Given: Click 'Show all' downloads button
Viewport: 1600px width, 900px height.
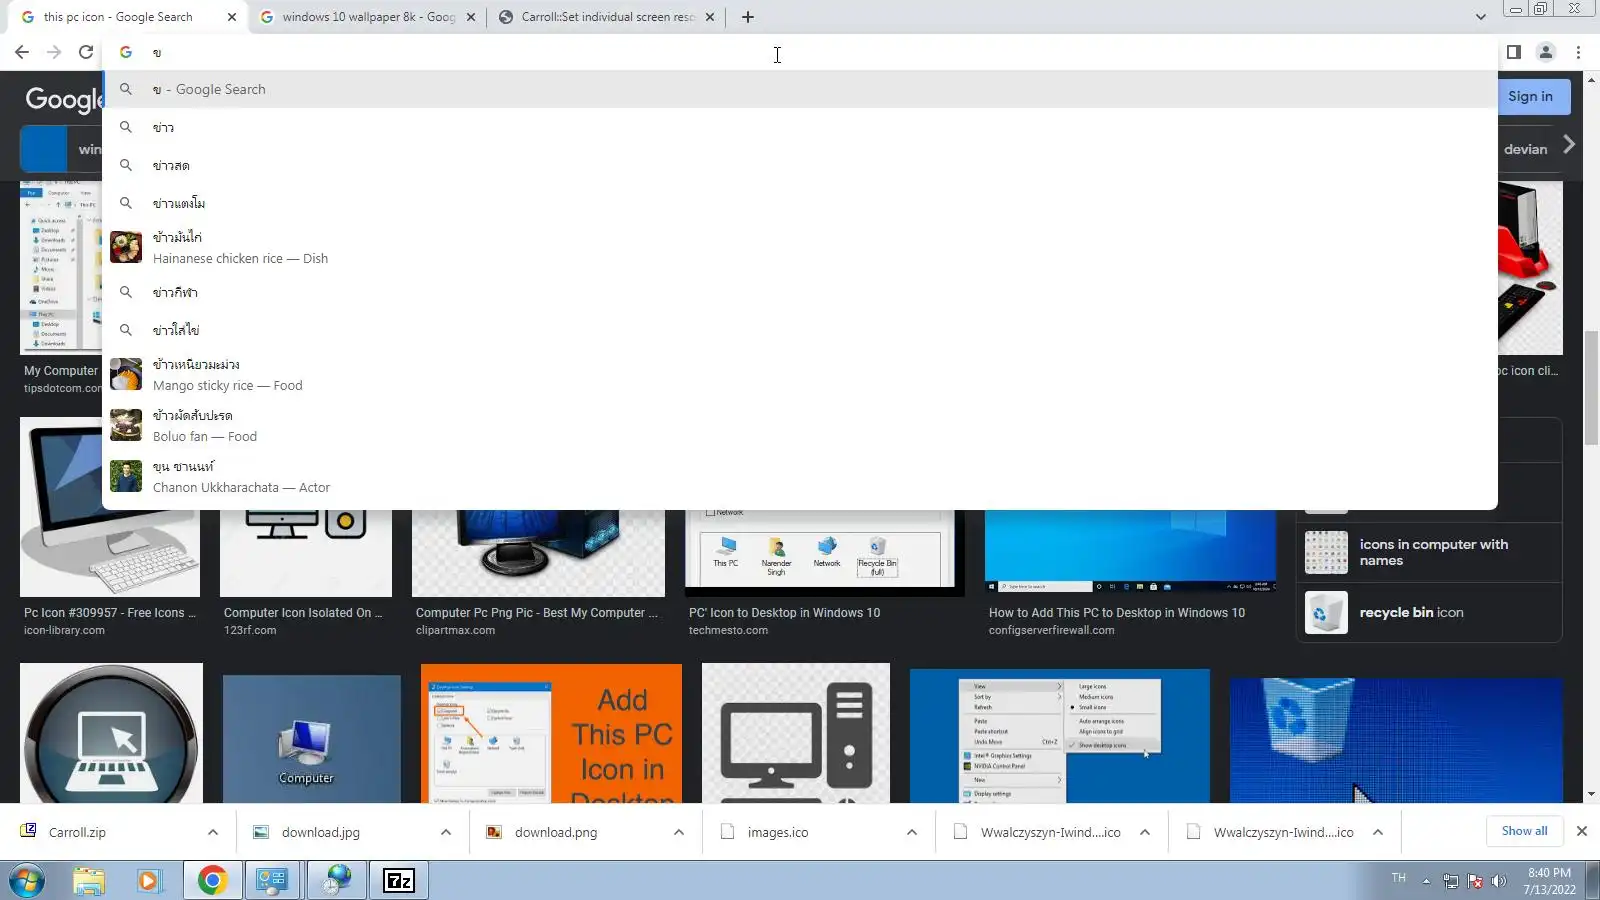Looking at the screenshot, I should point(1524,831).
